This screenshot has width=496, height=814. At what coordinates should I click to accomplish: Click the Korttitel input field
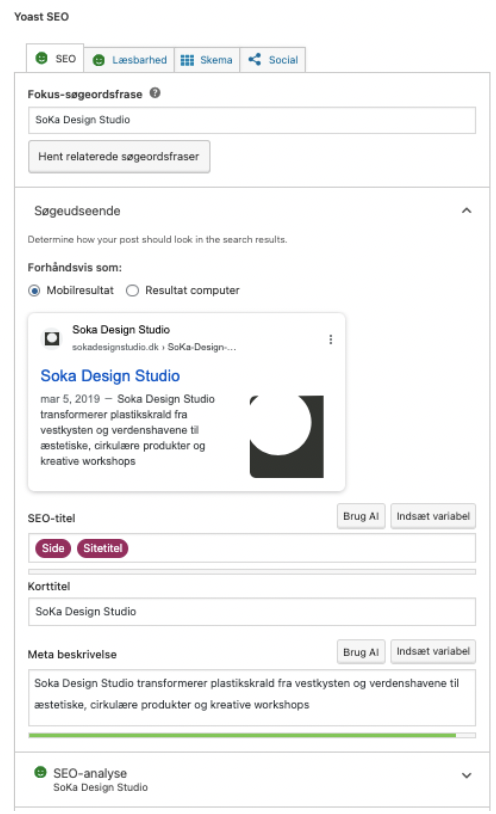click(252, 612)
